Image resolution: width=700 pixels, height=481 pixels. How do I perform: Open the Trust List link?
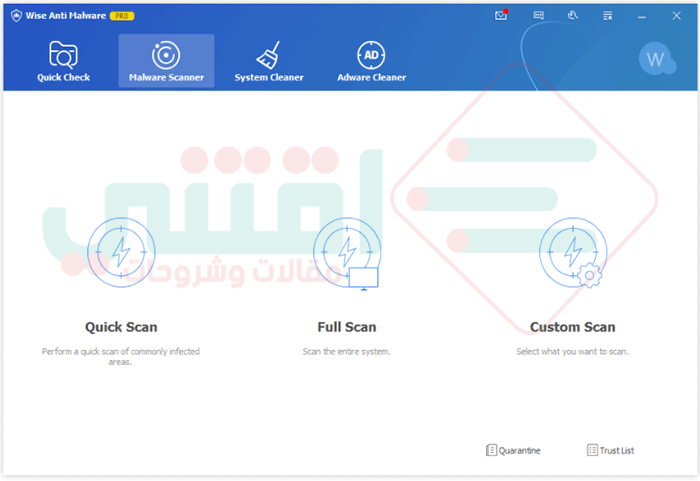click(611, 450)
